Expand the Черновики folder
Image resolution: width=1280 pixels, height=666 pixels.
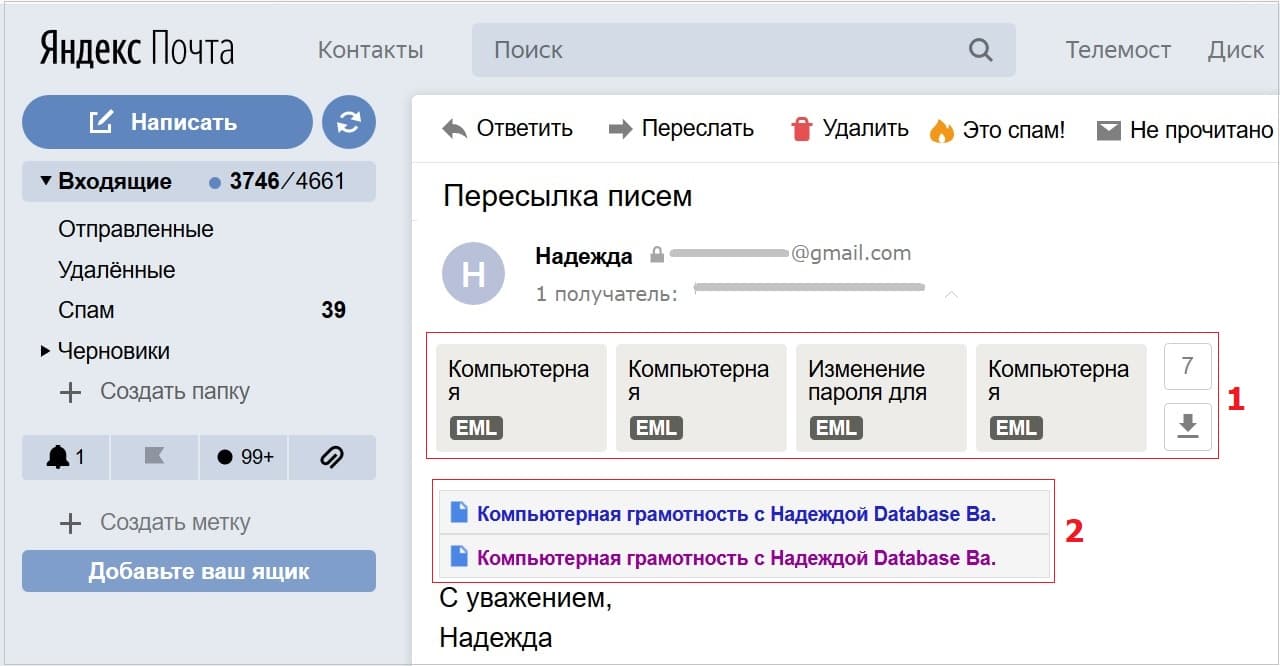coord(45,351)
